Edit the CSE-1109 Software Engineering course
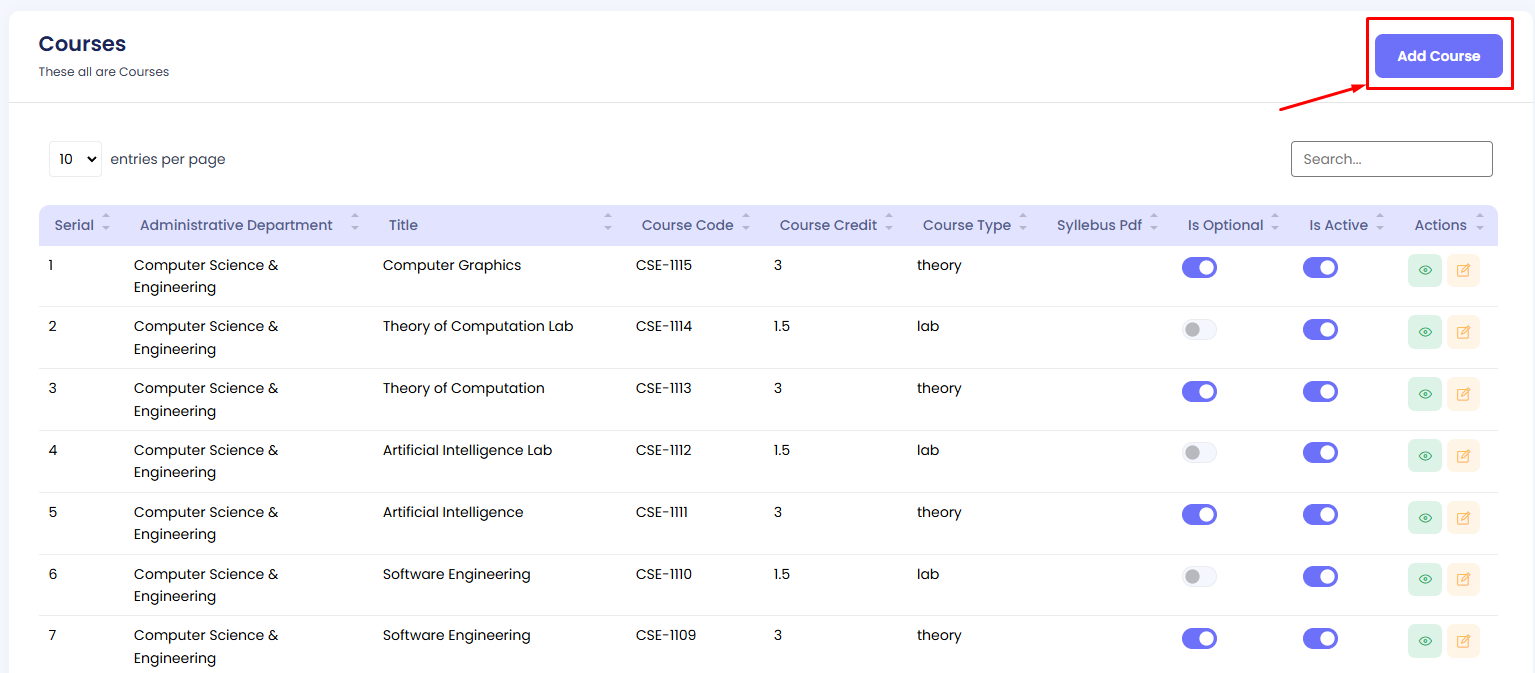Image resolution: width=1535 pixels, height=673 pixels. click(x=1463, y=641)
